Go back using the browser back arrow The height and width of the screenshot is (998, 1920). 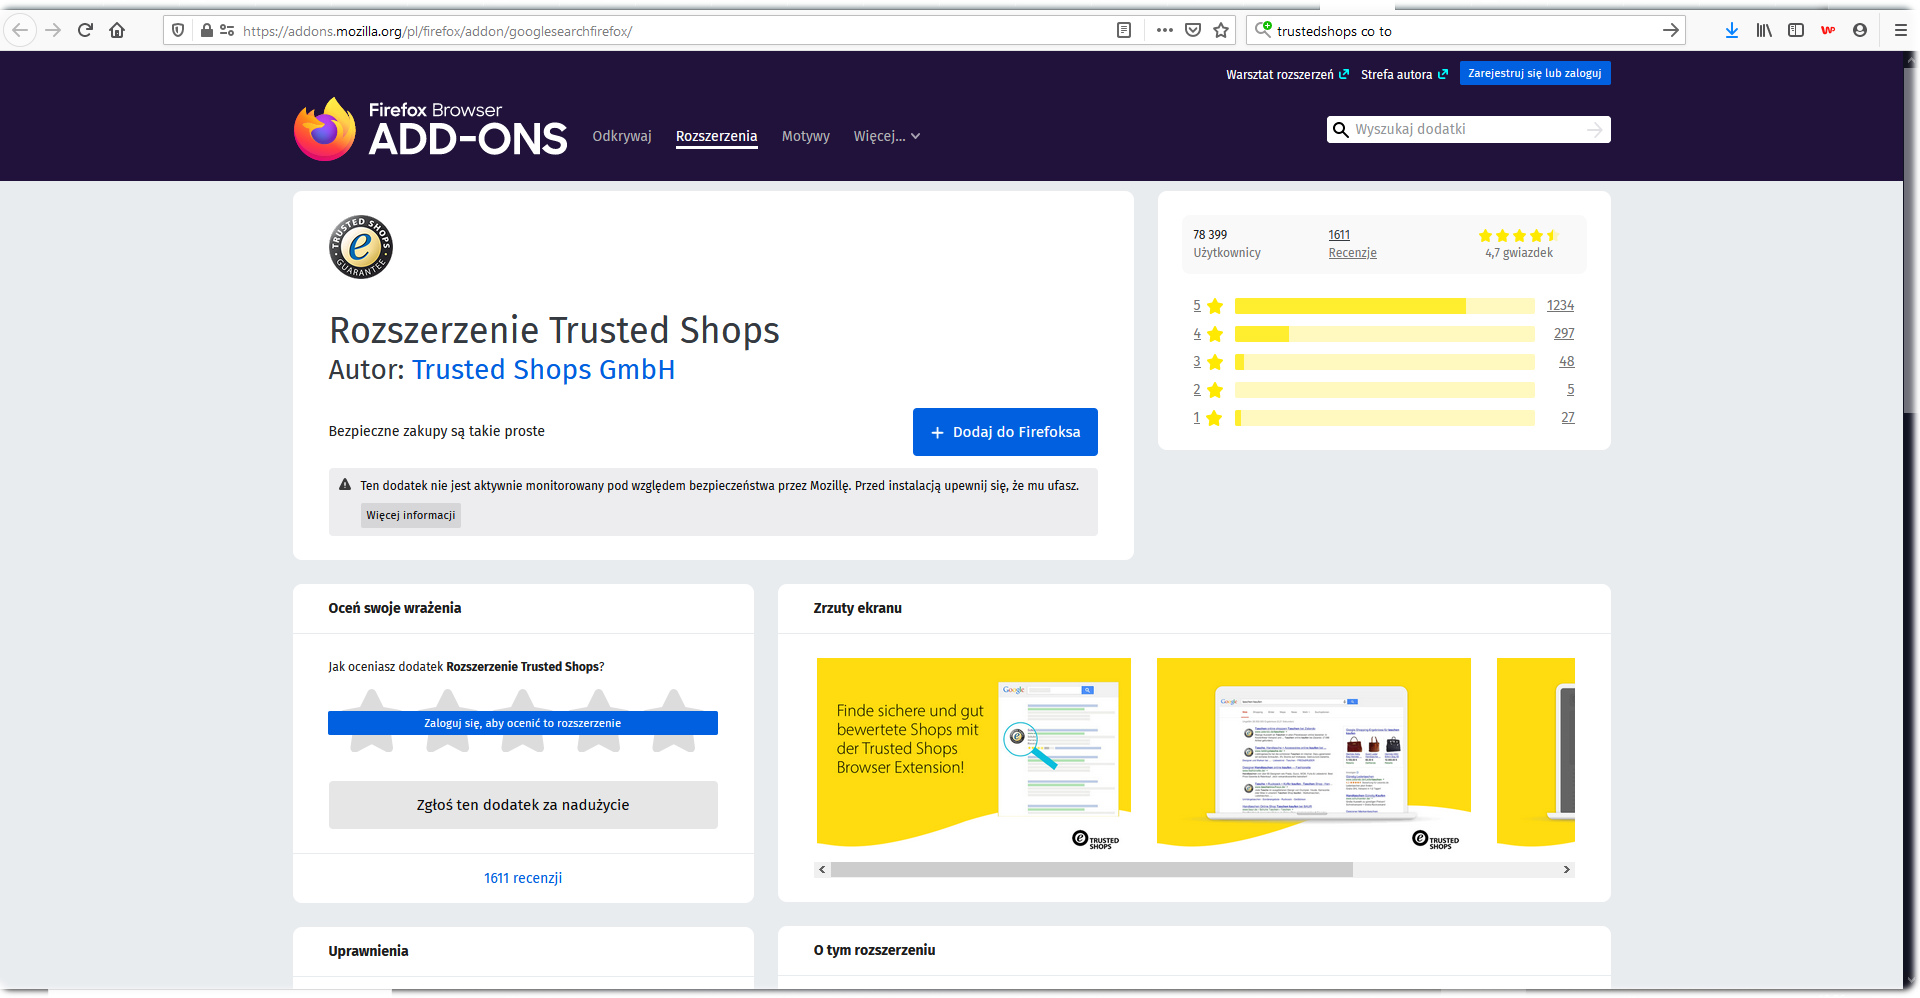click(x=20, y=30)
